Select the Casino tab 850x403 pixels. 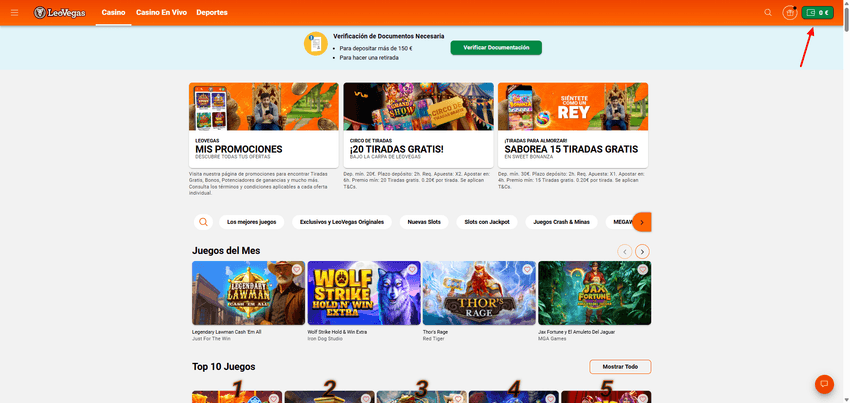(x=113, y=12)
